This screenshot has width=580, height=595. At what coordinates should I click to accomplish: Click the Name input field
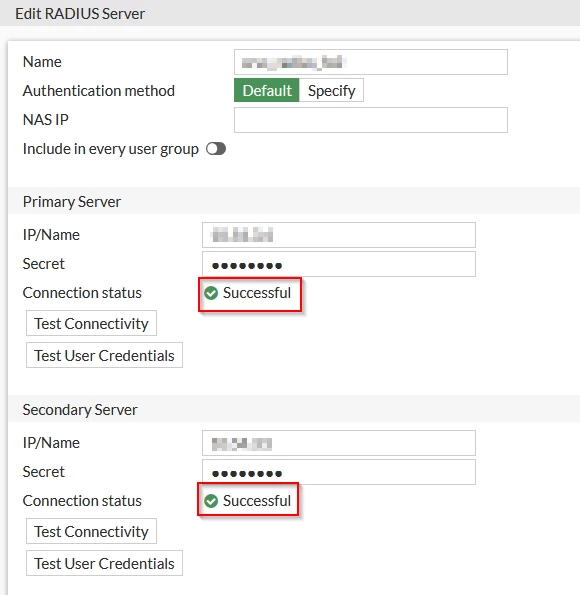[371, 62]
